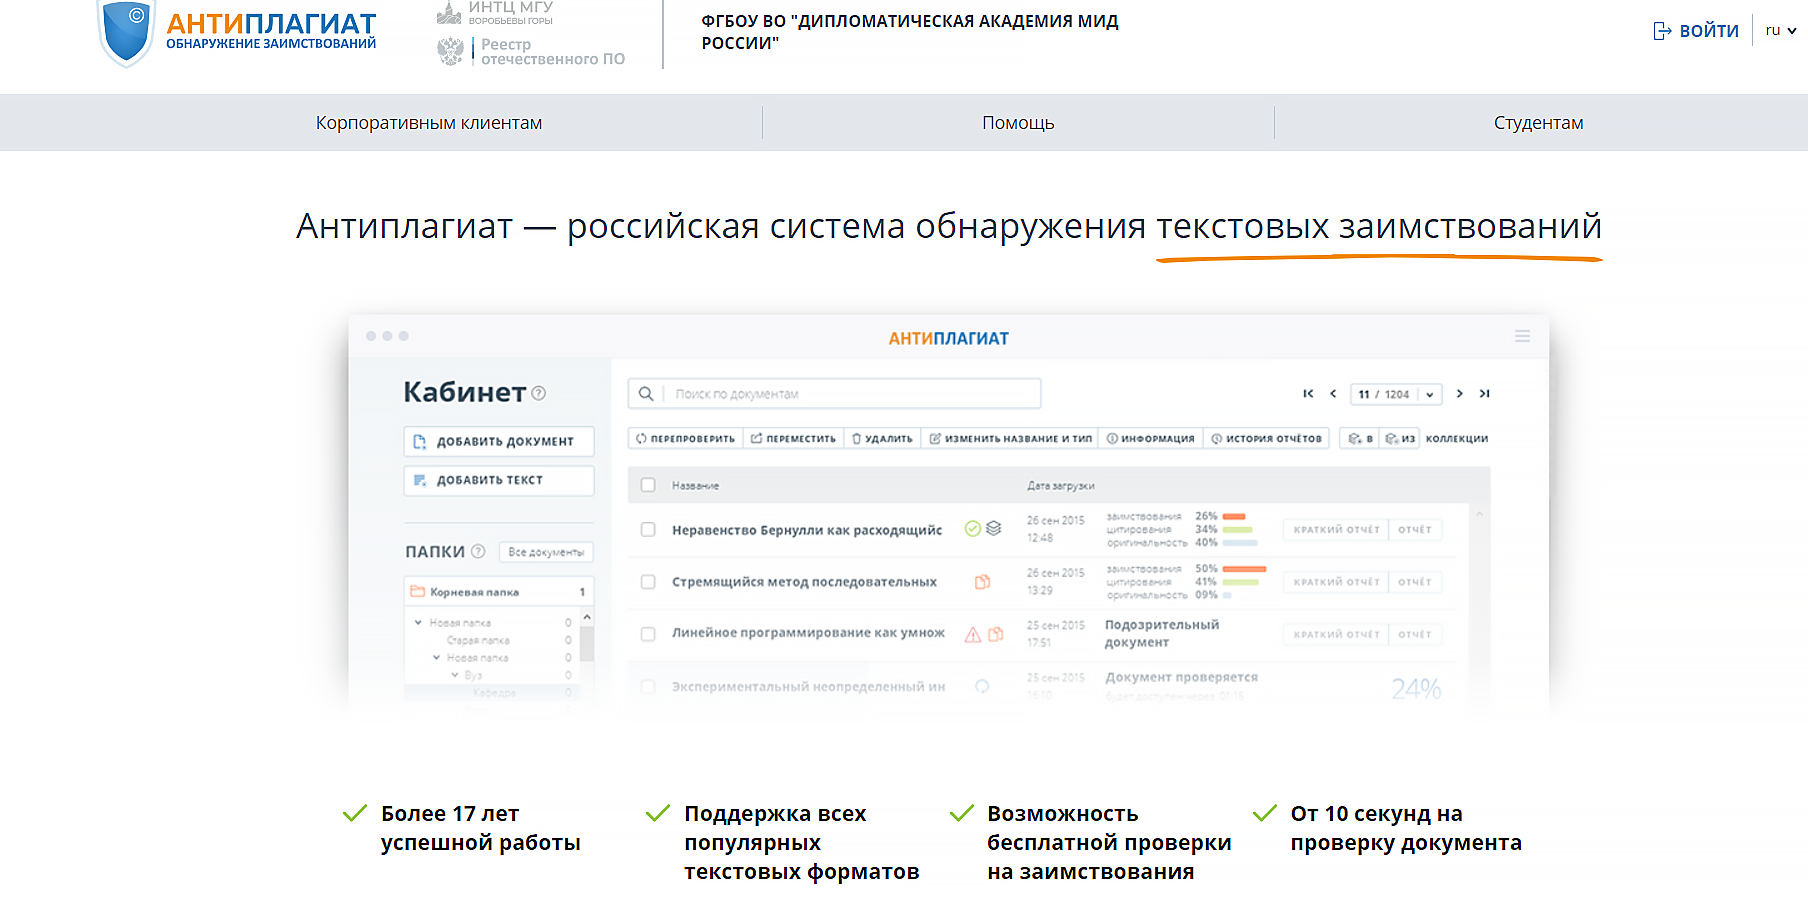Viewport: 1808px width, 910px height.
Task: Go to last page of documents
Action: pos(1485,393)
